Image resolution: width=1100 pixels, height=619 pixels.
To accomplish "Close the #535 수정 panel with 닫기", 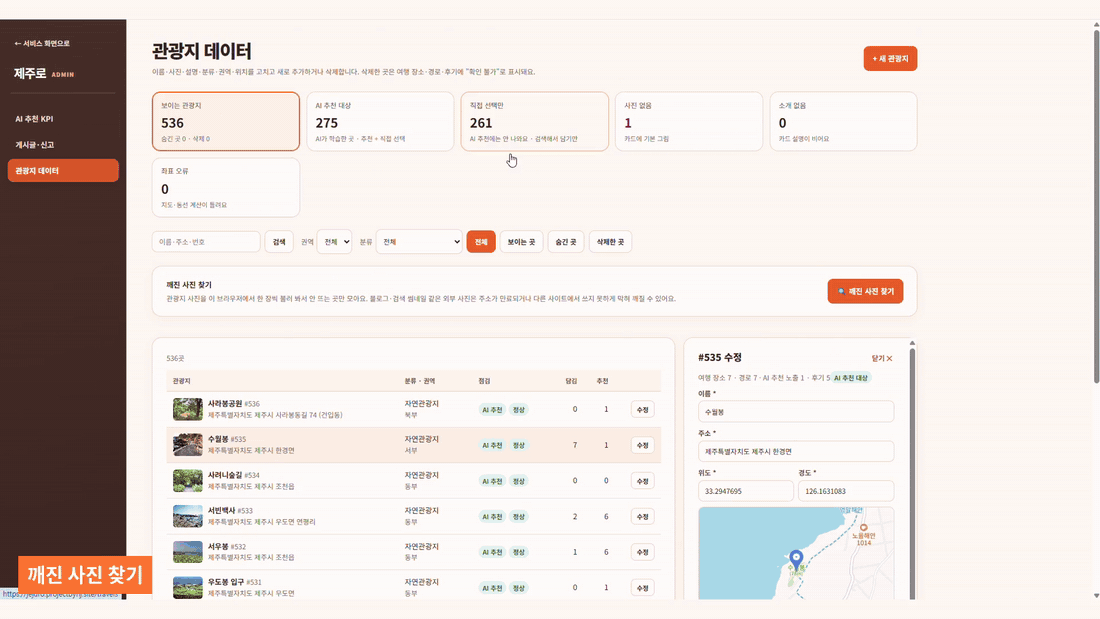I will pyautogui.click(x=882, y=359).
